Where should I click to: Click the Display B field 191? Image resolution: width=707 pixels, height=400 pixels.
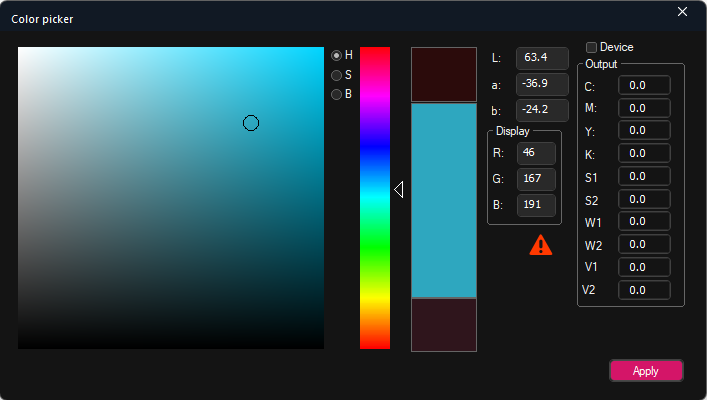pos(536,205)
